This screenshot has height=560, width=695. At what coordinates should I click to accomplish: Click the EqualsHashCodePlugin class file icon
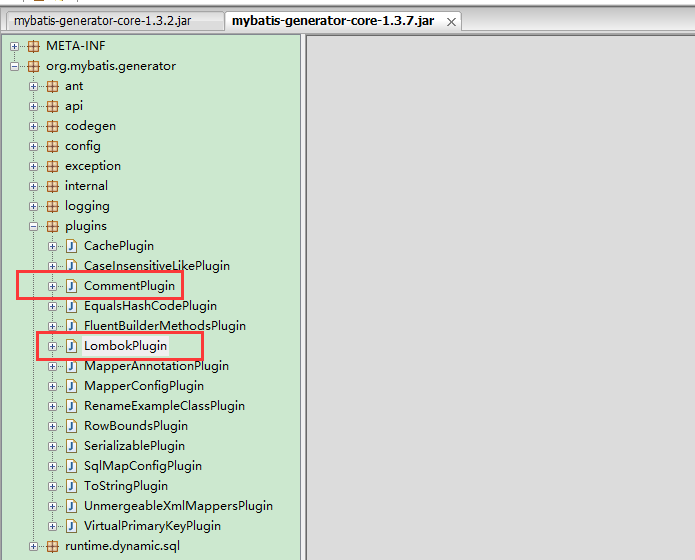[x=71, y=306]
